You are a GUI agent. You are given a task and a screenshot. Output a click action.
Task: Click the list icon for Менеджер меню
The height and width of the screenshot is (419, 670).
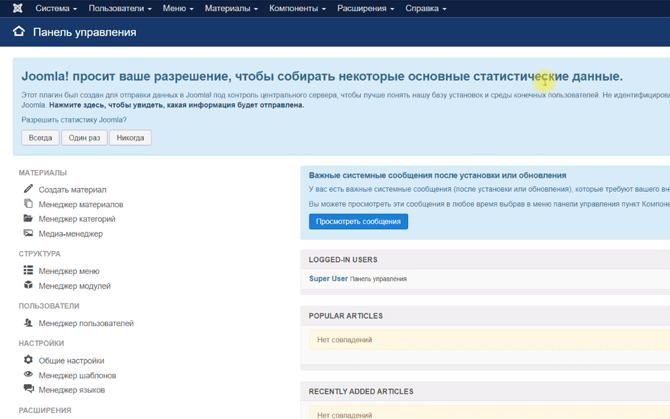28,271
